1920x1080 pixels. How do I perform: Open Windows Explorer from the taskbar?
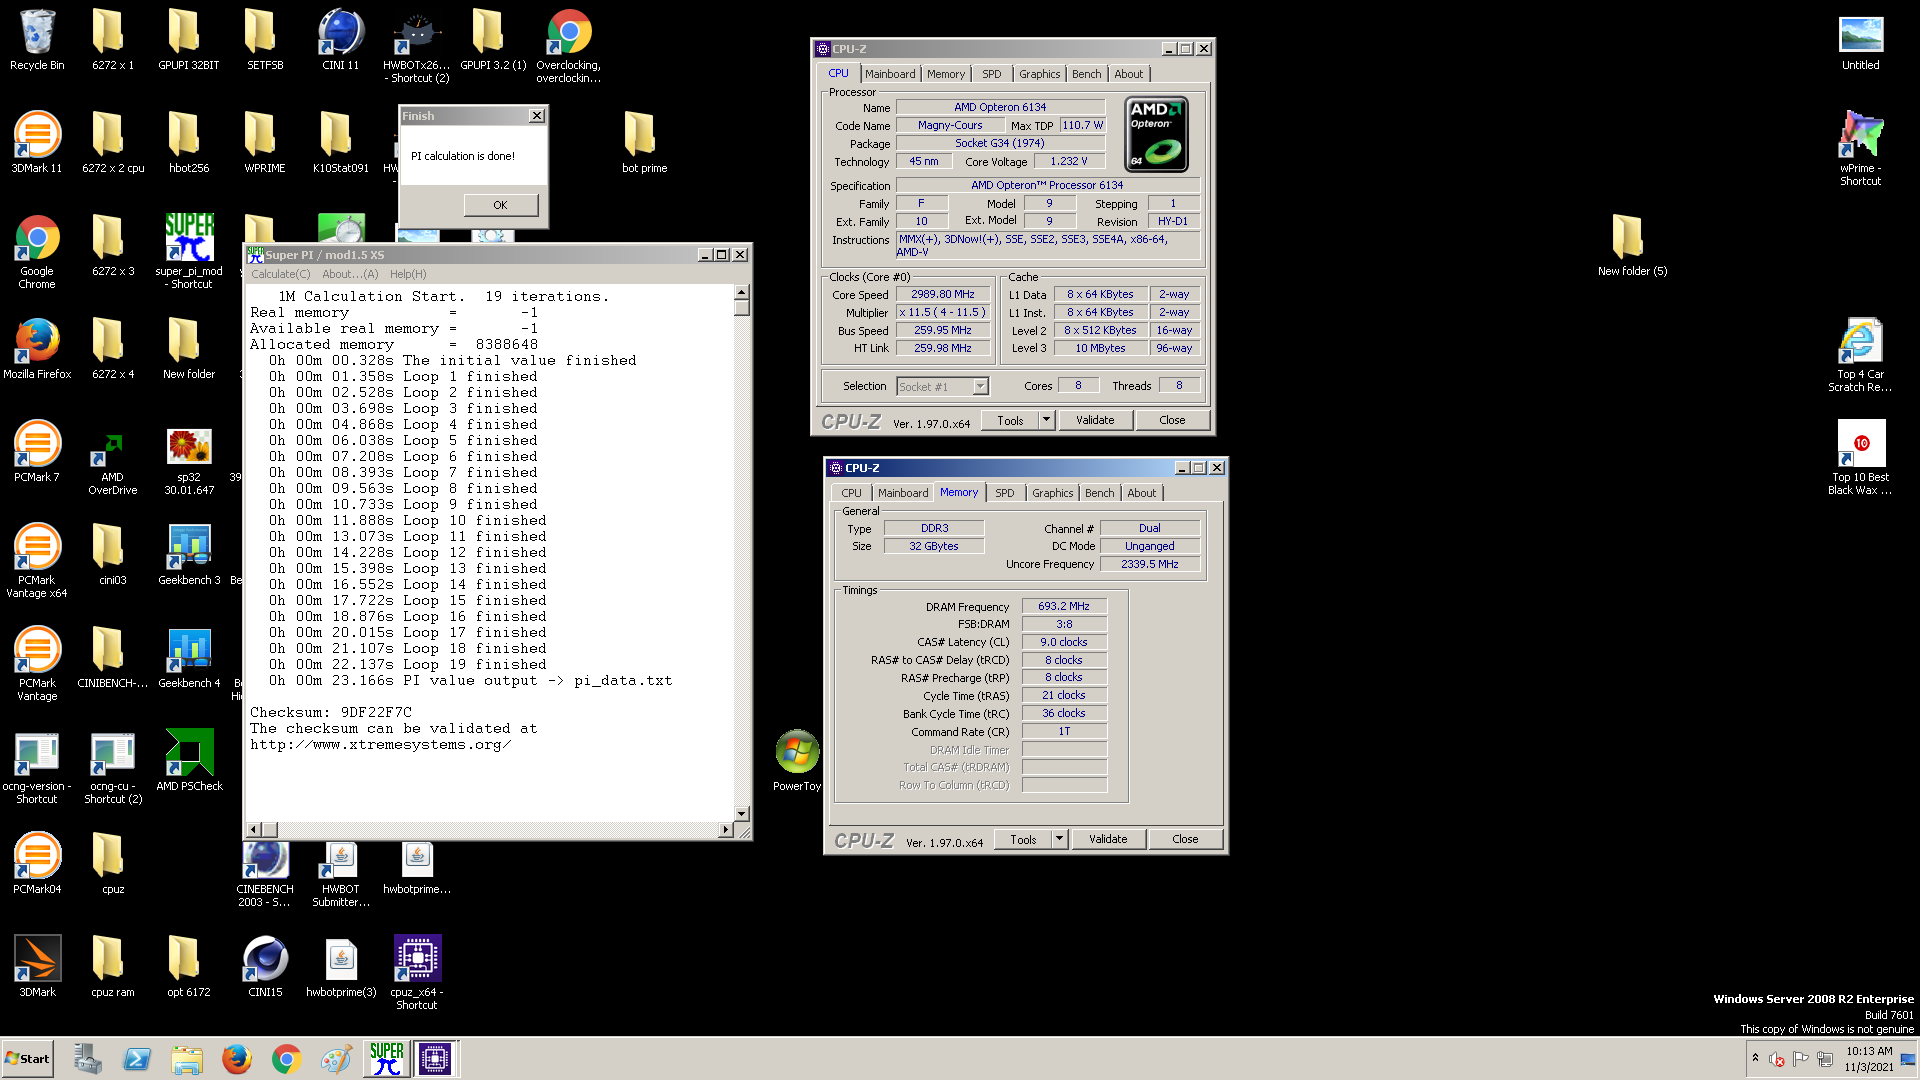187,1058
